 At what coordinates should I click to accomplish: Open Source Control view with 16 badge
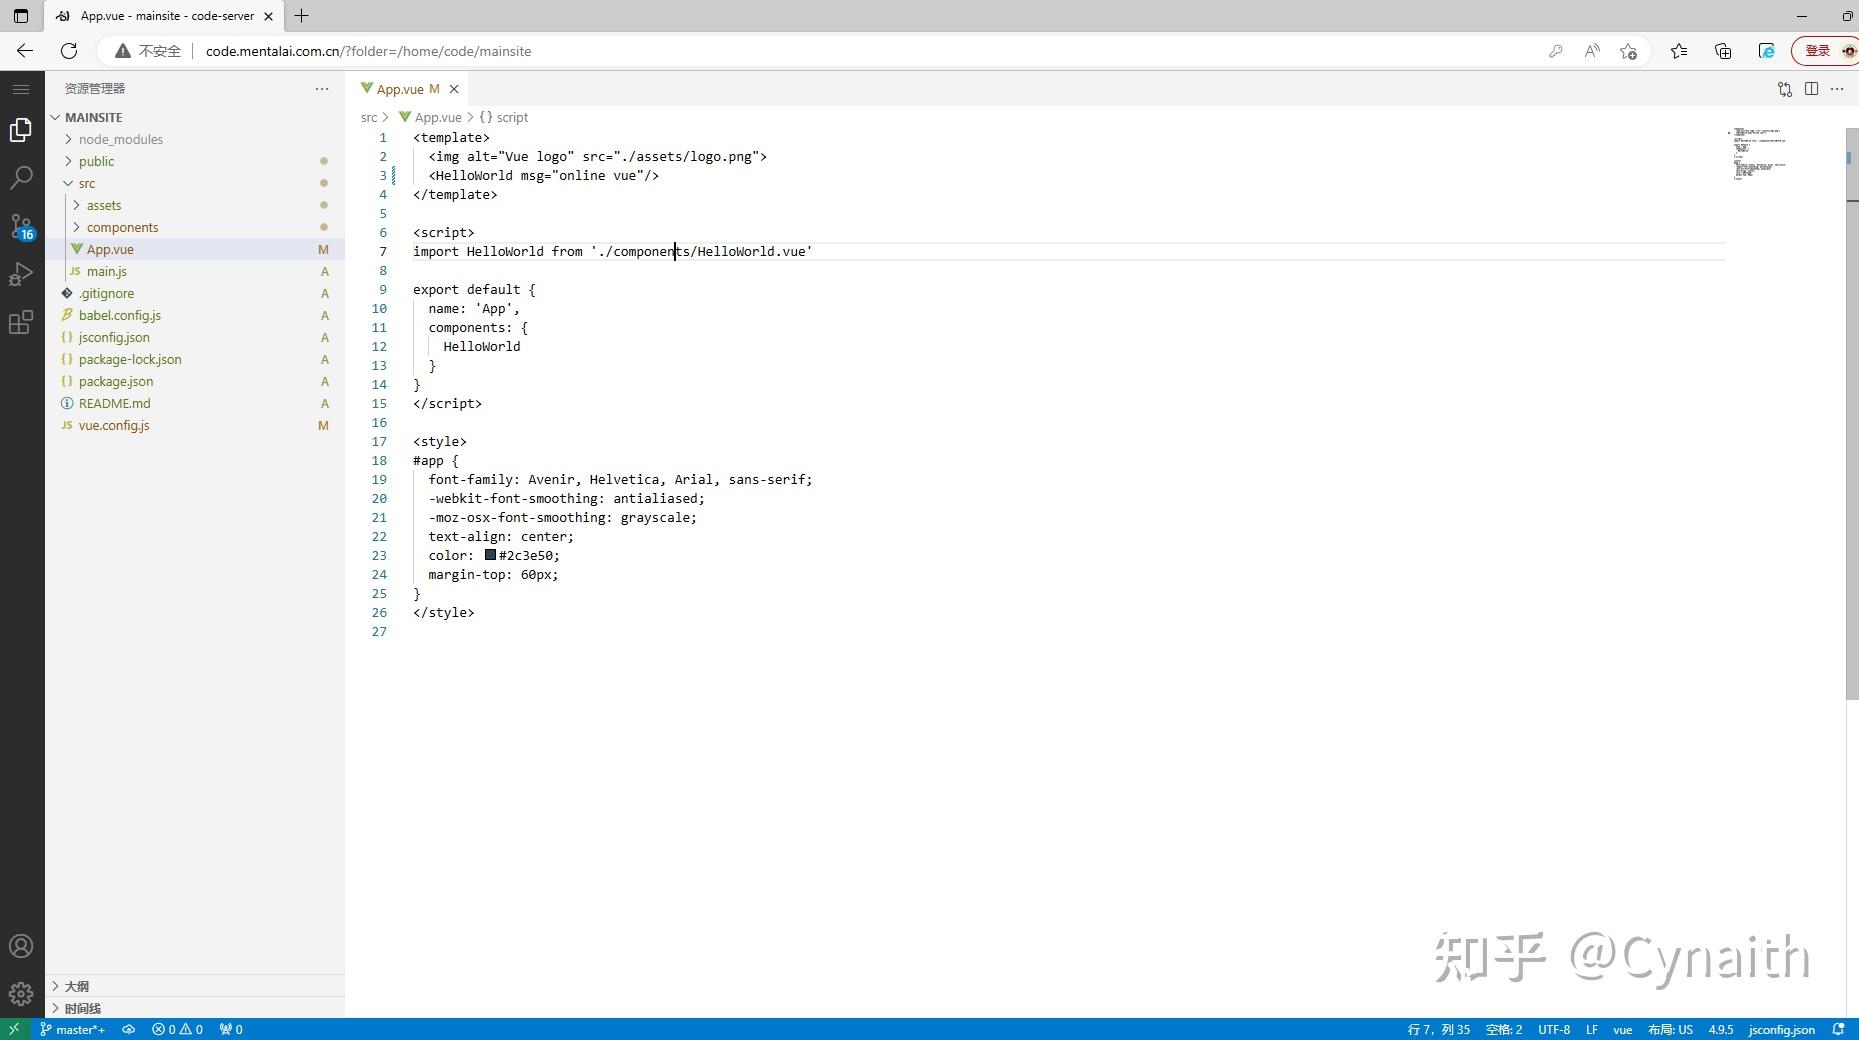pyautogui.click(x=21, y=226)
